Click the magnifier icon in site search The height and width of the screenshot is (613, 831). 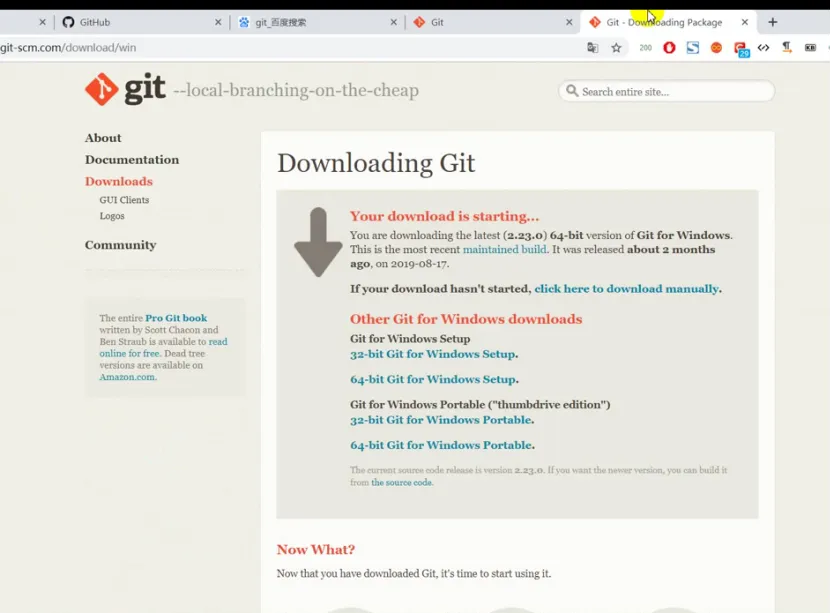tap(572, 91)
